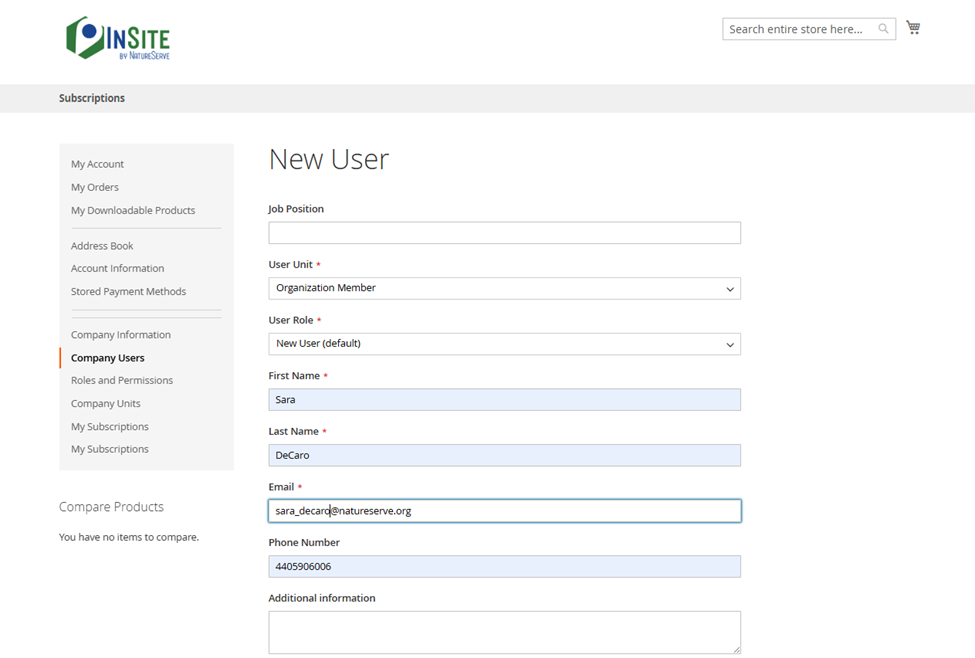Open Company Units
The width and height of the screenshot is (975, 658).
(106, 403)
